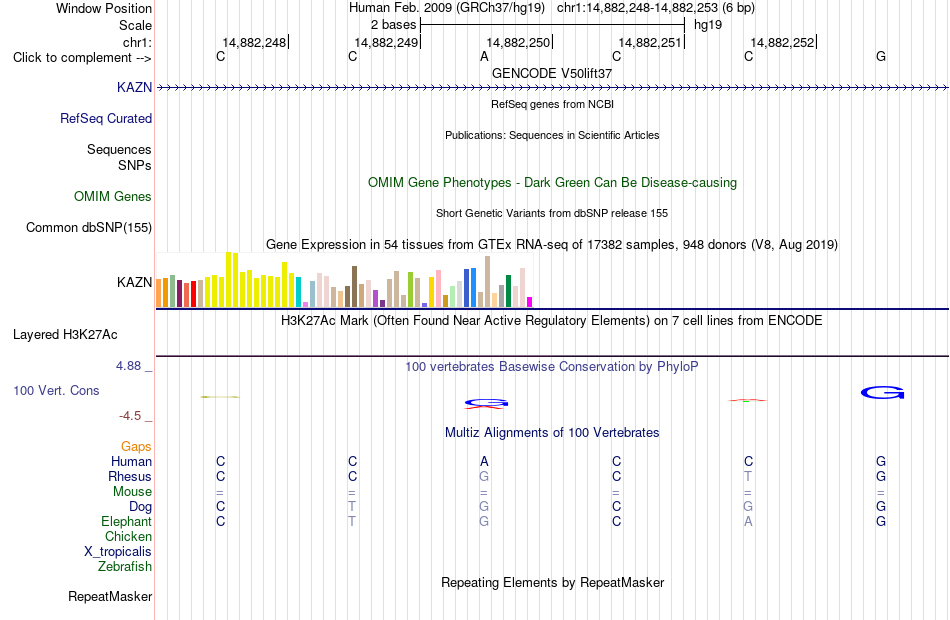Select the Elephant alignment row label
This screenshot has height=620, width=950.
(127, 521)
